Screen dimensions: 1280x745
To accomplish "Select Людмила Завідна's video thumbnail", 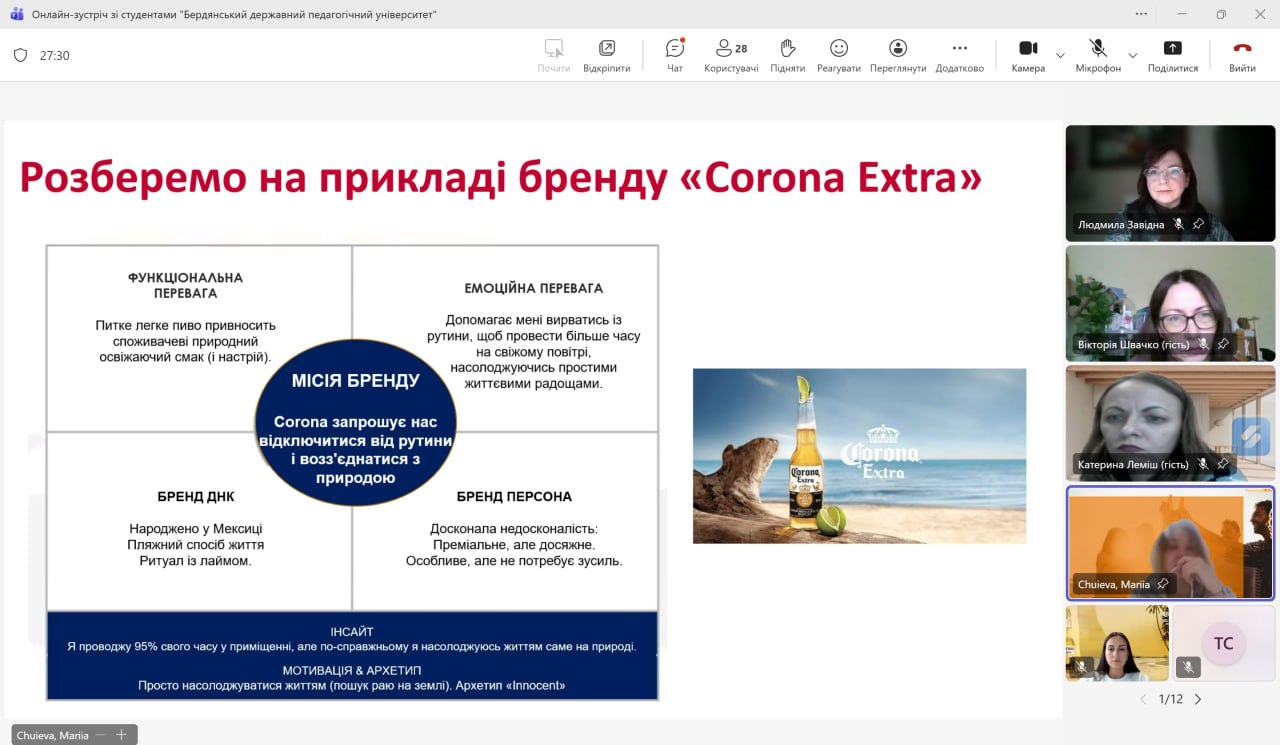I will coord(1170,182).
